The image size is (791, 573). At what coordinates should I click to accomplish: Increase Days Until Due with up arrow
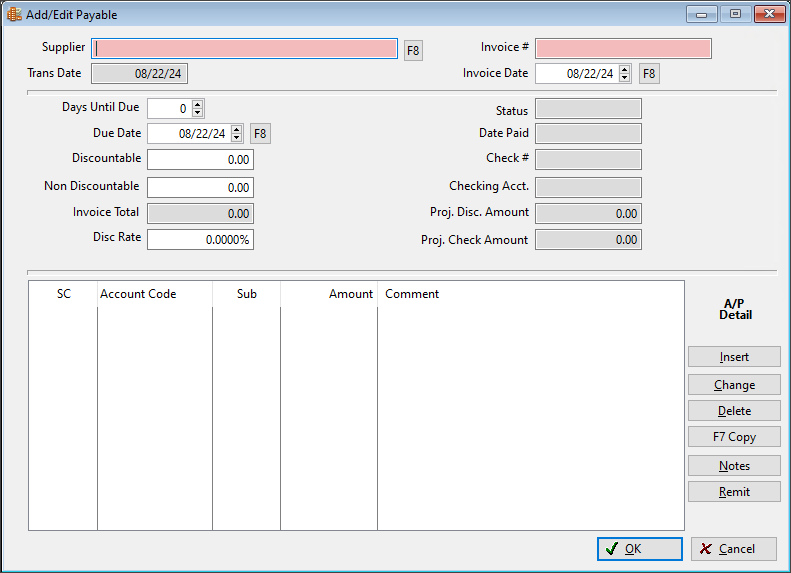click(198, 104)
